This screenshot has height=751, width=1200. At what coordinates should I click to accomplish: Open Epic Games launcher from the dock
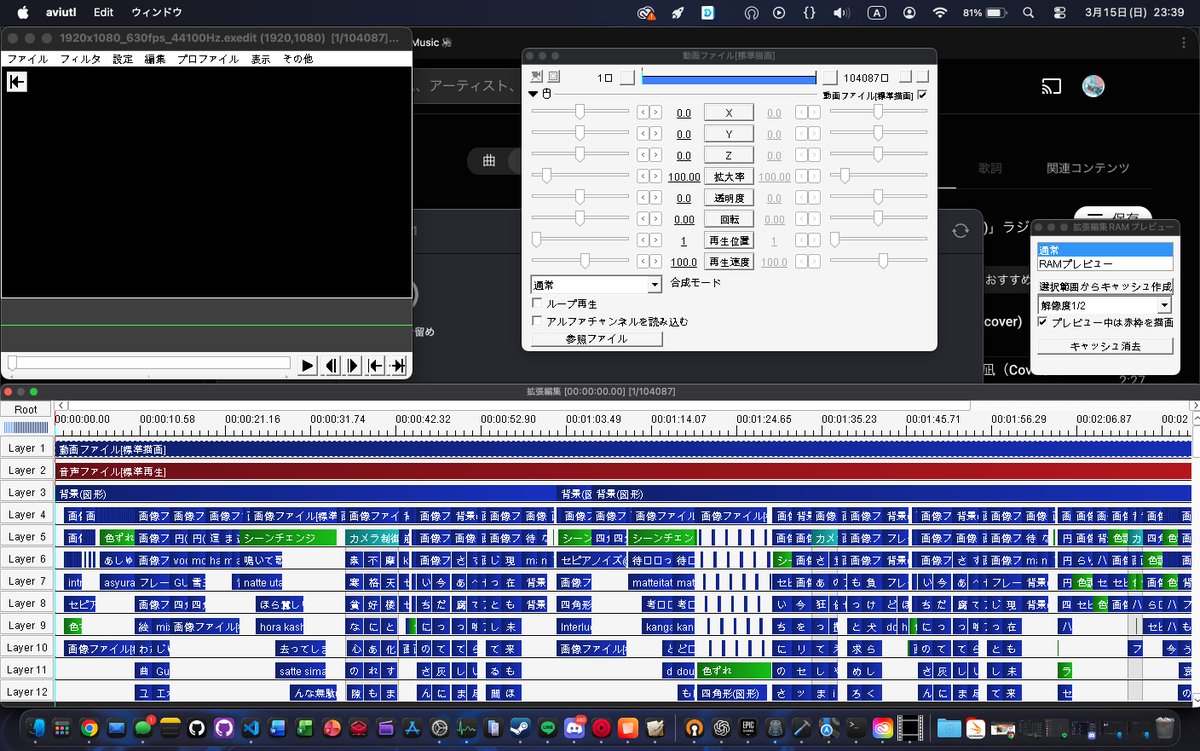point(747,728)
